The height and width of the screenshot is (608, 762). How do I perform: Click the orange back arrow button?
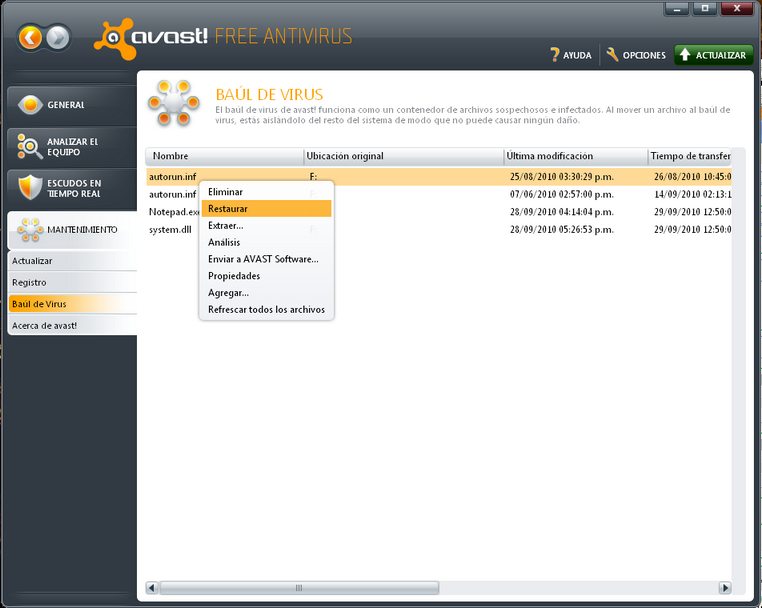pos(30,37)
